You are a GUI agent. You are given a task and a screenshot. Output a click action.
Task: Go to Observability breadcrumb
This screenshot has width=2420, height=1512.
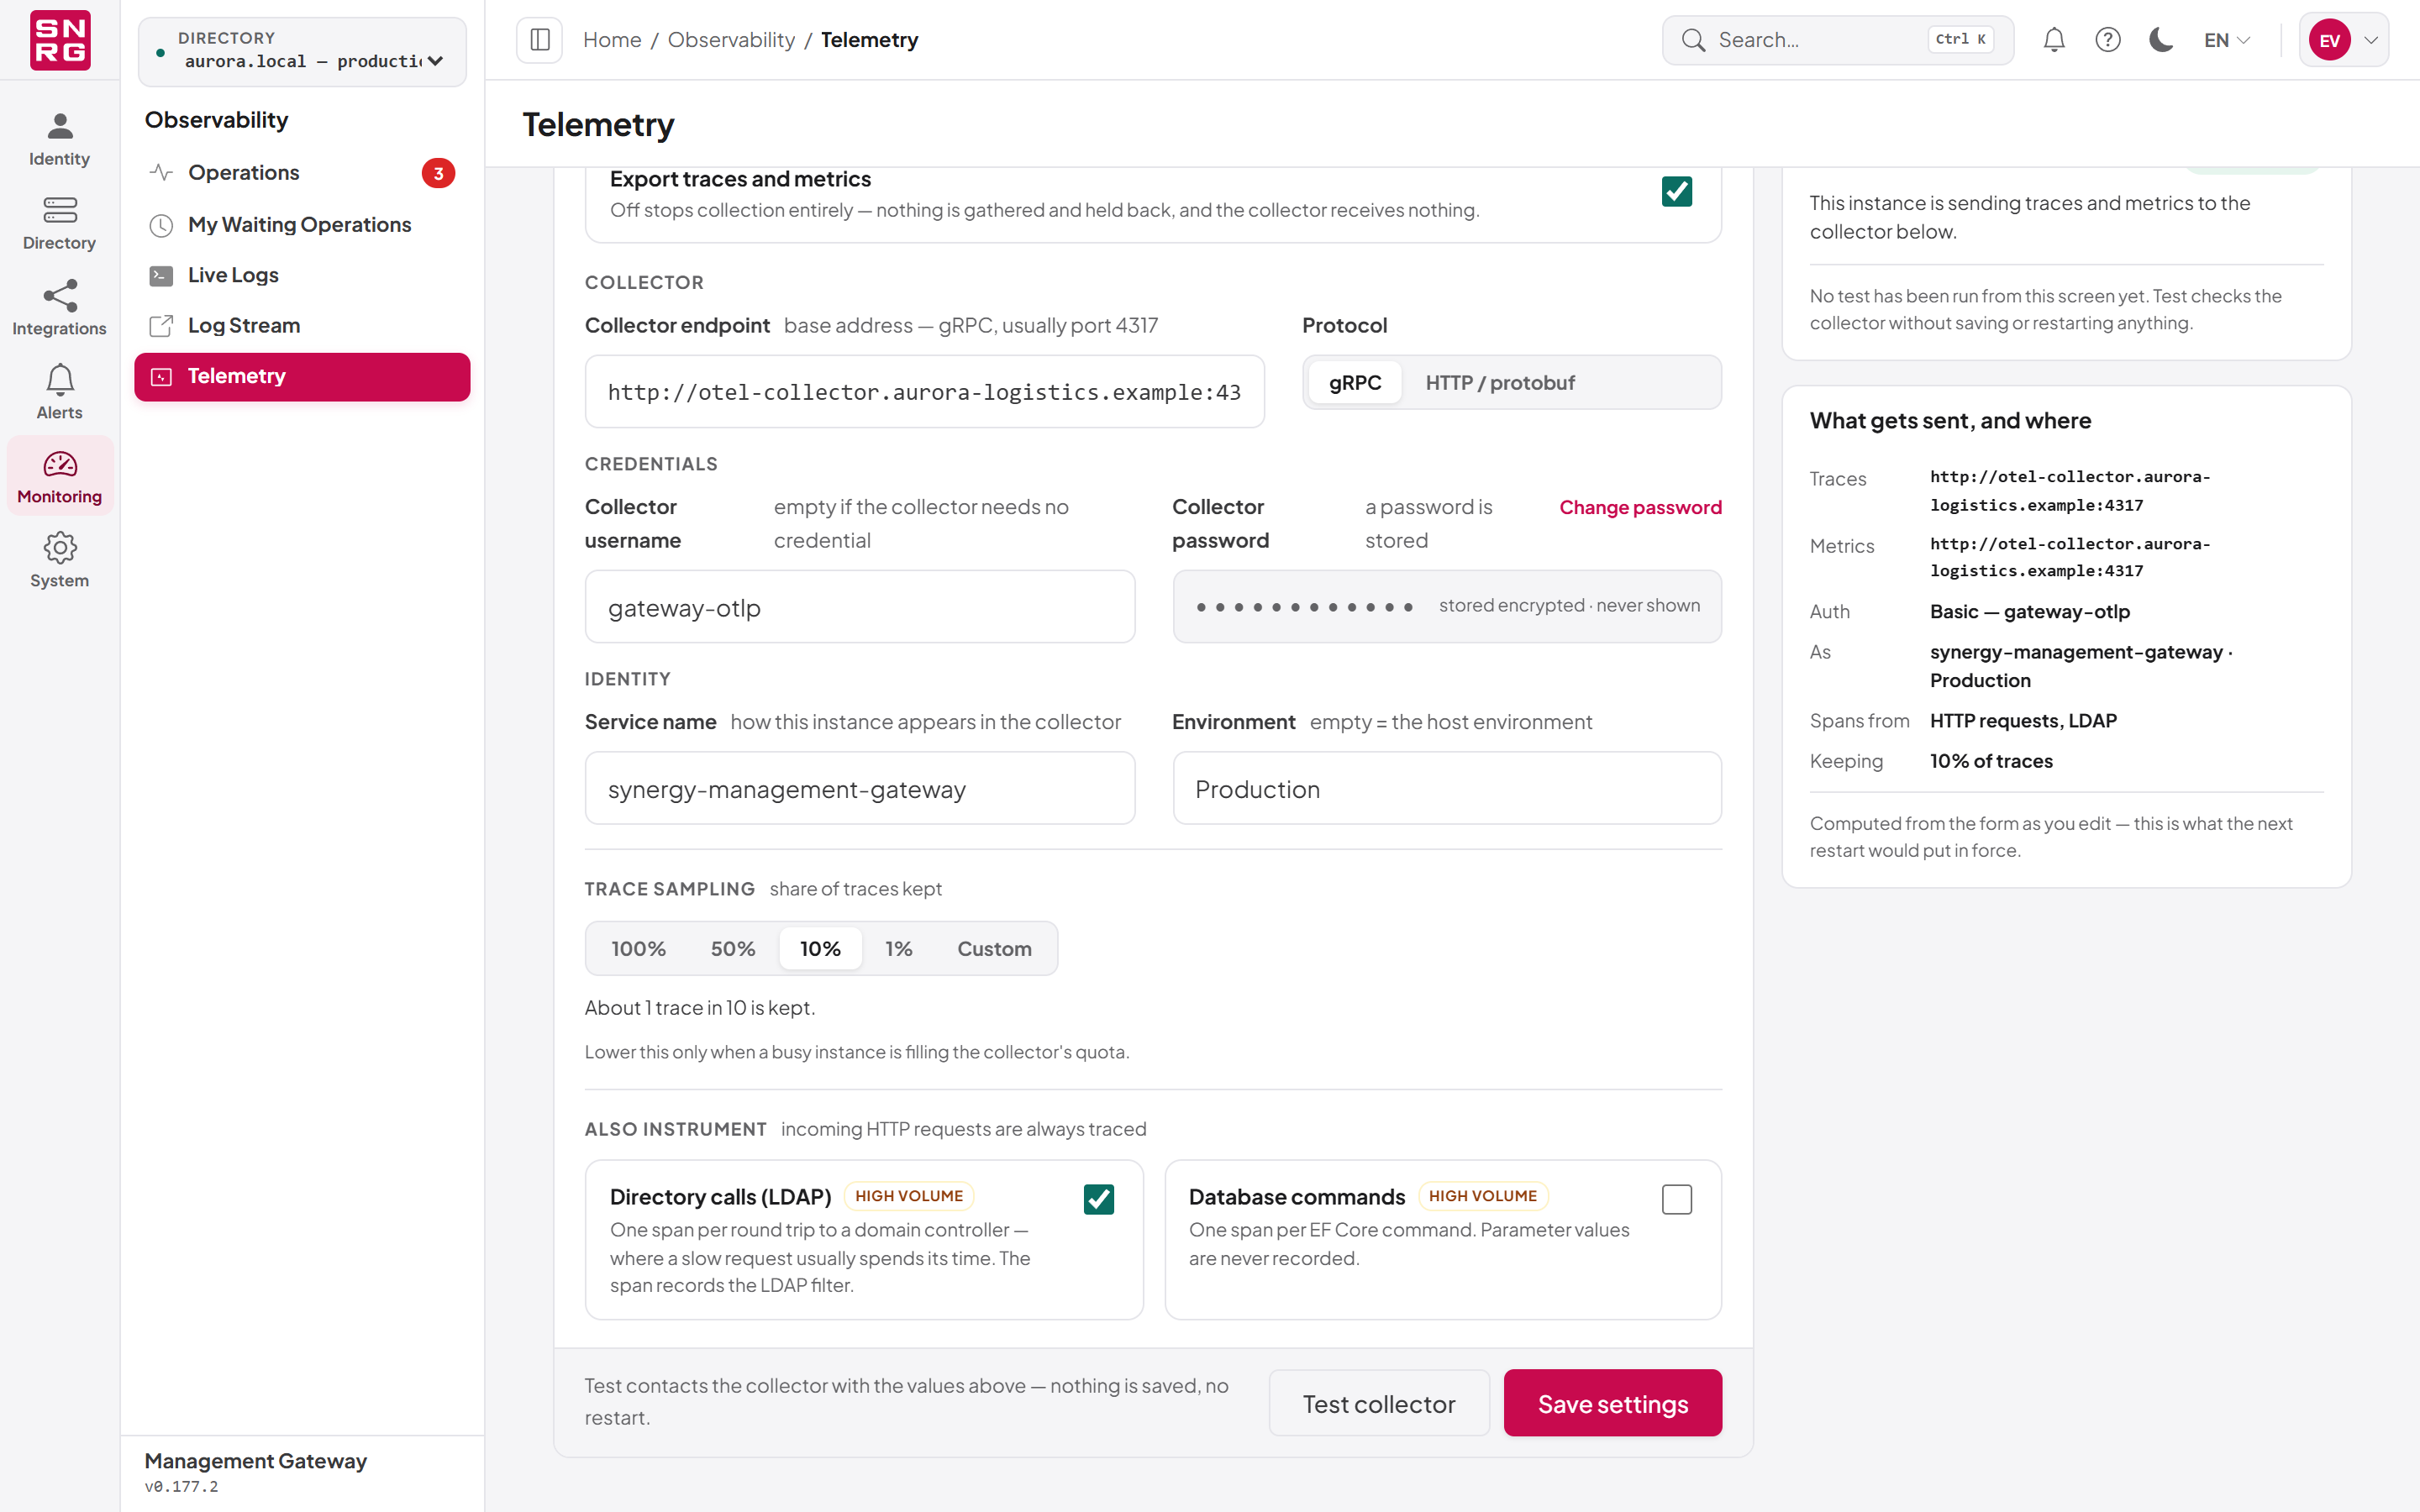(x=731, y=40)
